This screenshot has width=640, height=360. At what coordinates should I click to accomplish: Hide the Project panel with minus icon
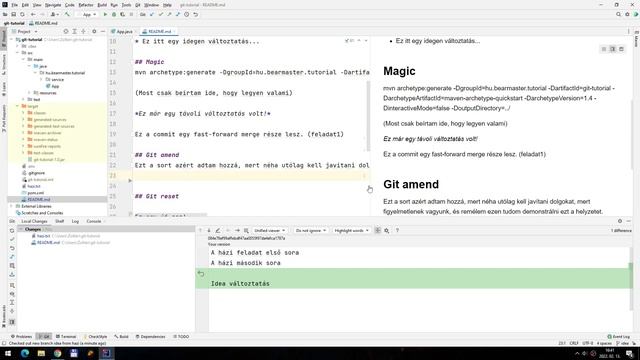[103, 31]
